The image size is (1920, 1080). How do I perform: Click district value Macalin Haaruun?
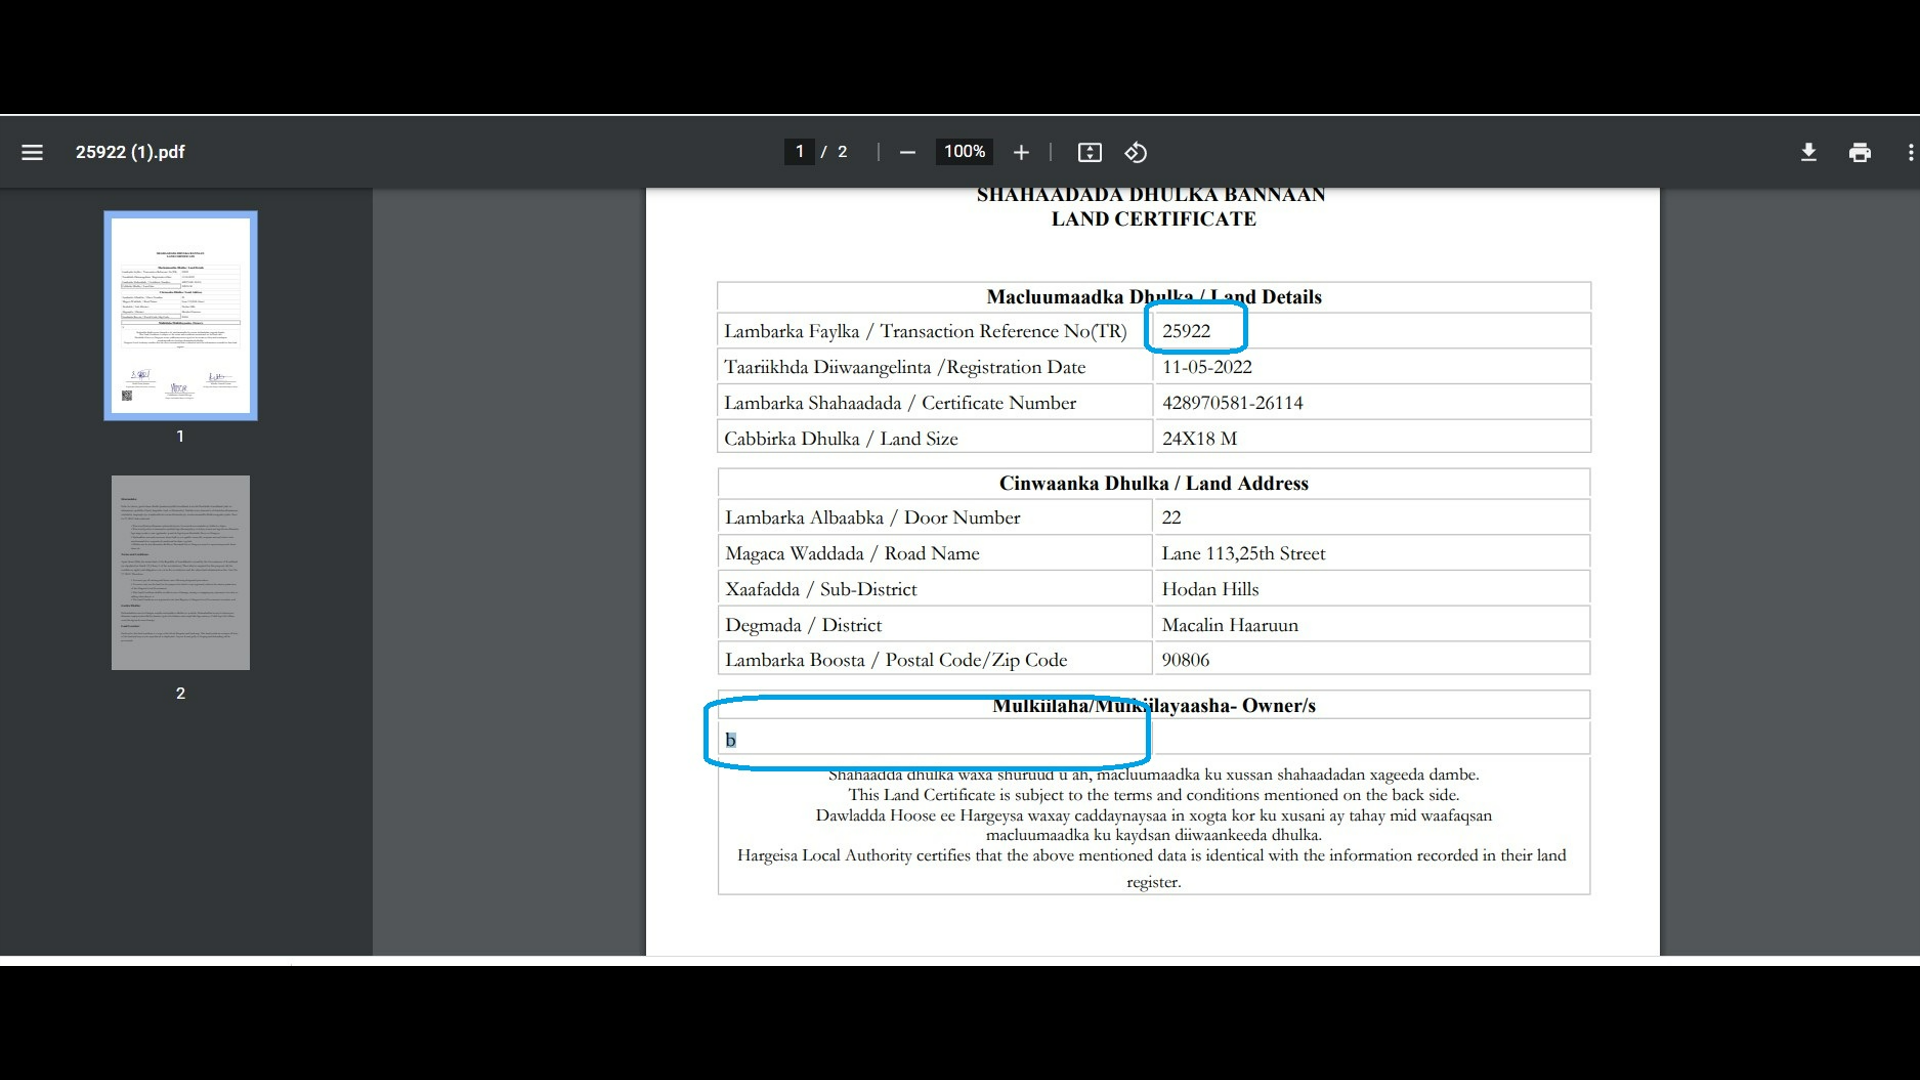[x=1230, y=625]
